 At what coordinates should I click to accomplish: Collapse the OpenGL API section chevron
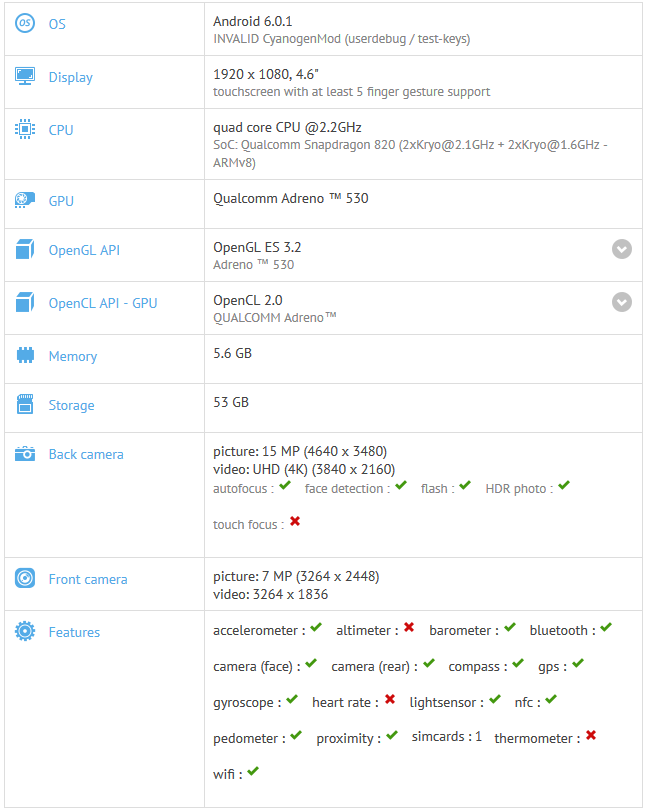click(621, 249)
